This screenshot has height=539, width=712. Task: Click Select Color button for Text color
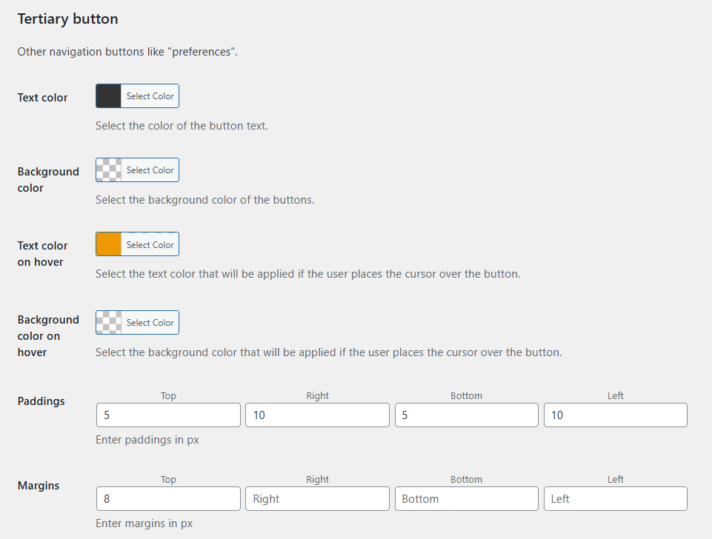pos(150,96)
